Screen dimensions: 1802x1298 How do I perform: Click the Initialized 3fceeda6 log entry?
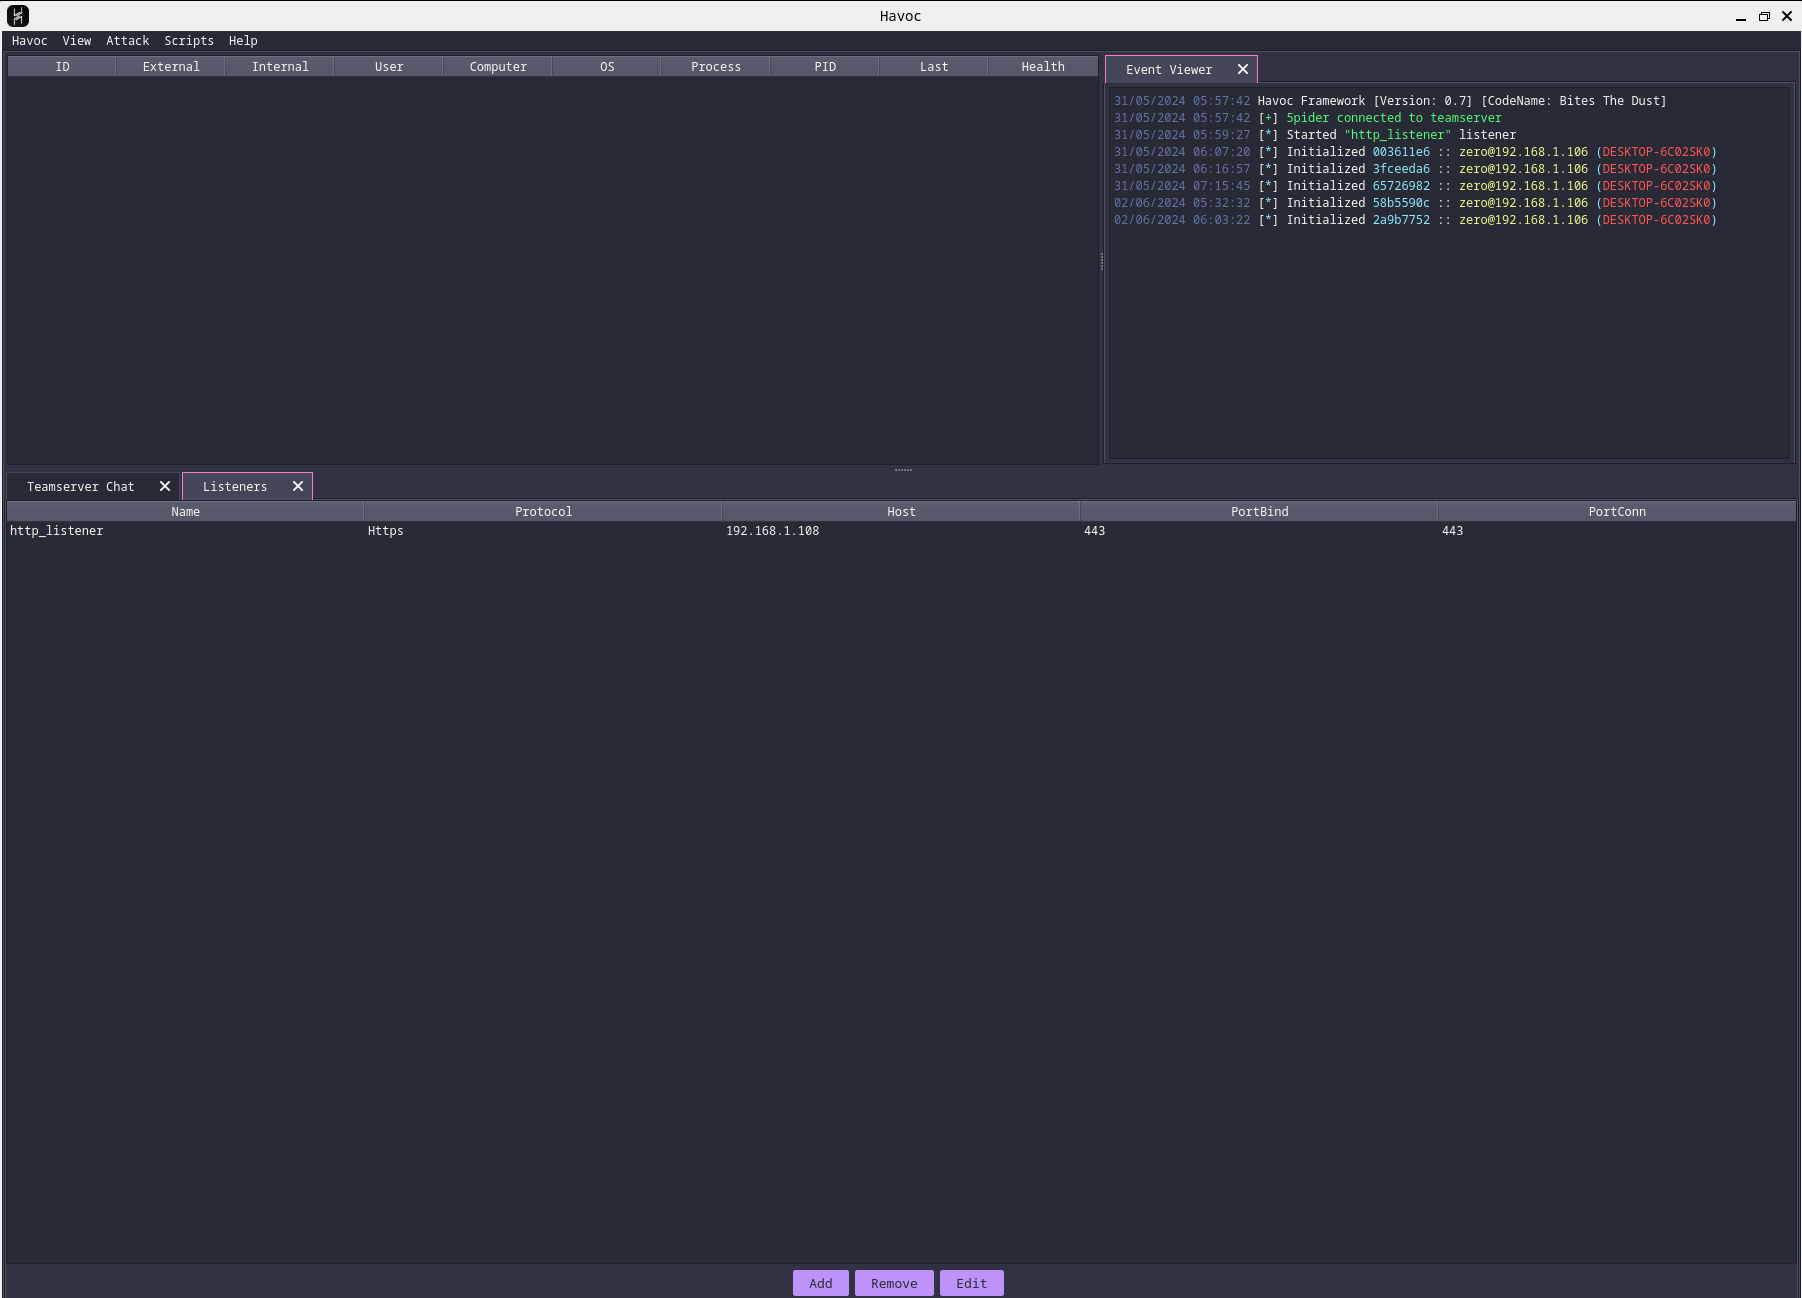1415,169
